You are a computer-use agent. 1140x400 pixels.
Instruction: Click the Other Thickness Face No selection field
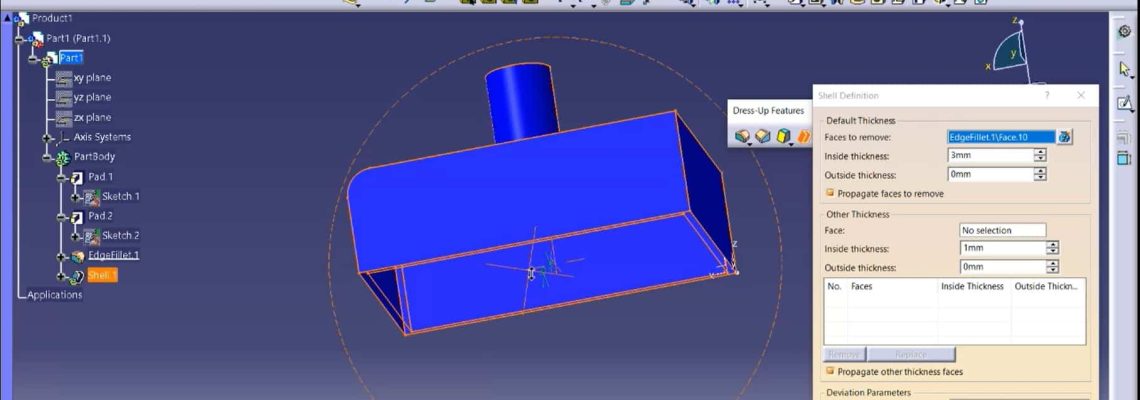click(1003, 231)
